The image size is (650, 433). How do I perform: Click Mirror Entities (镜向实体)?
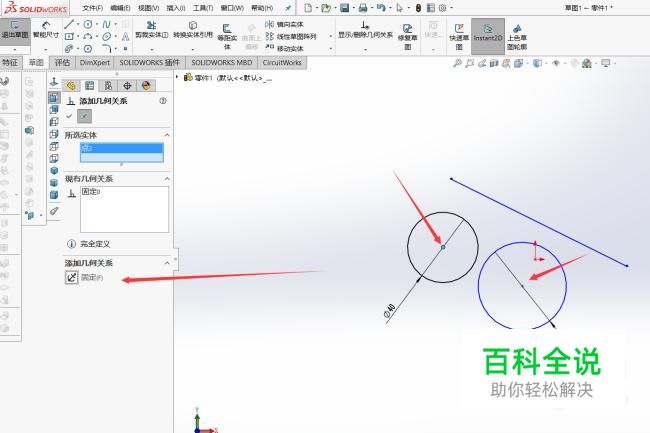(x=285, y=24)
